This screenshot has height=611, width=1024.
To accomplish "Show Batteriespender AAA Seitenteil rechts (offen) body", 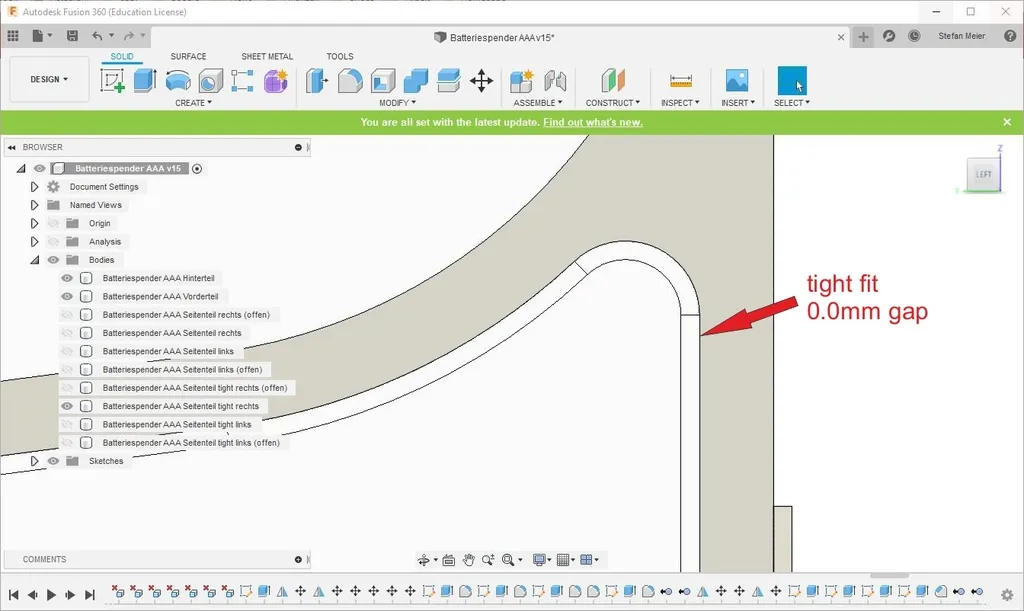I will [x=67, y=315].
